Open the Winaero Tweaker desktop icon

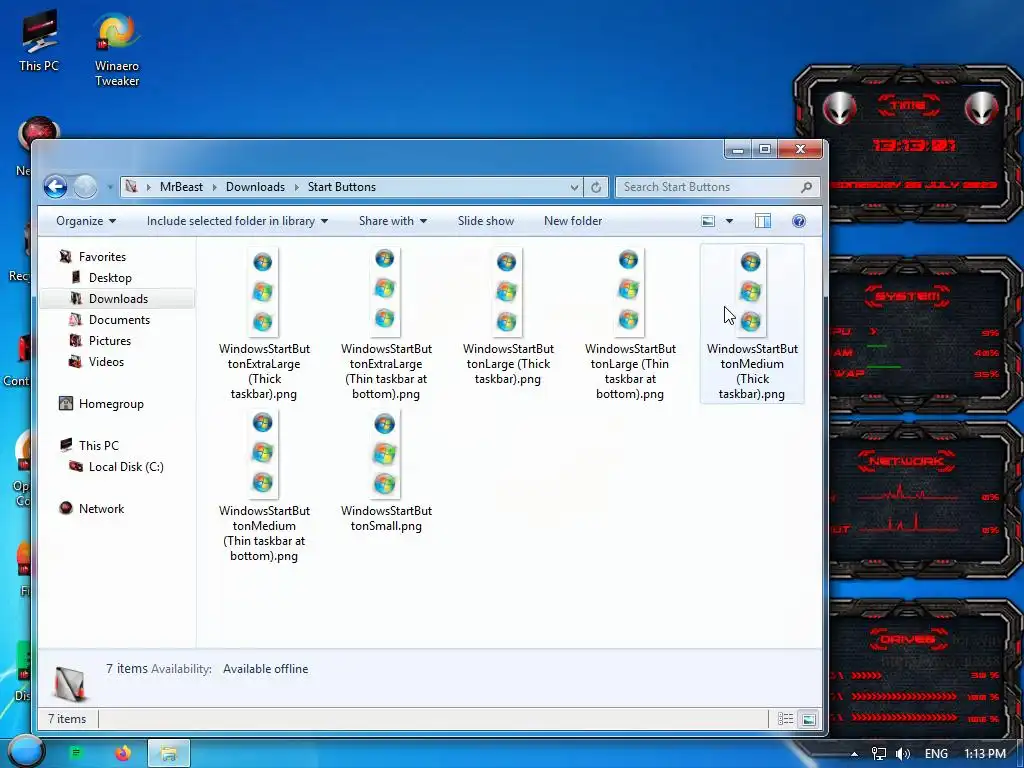(117, 50)
